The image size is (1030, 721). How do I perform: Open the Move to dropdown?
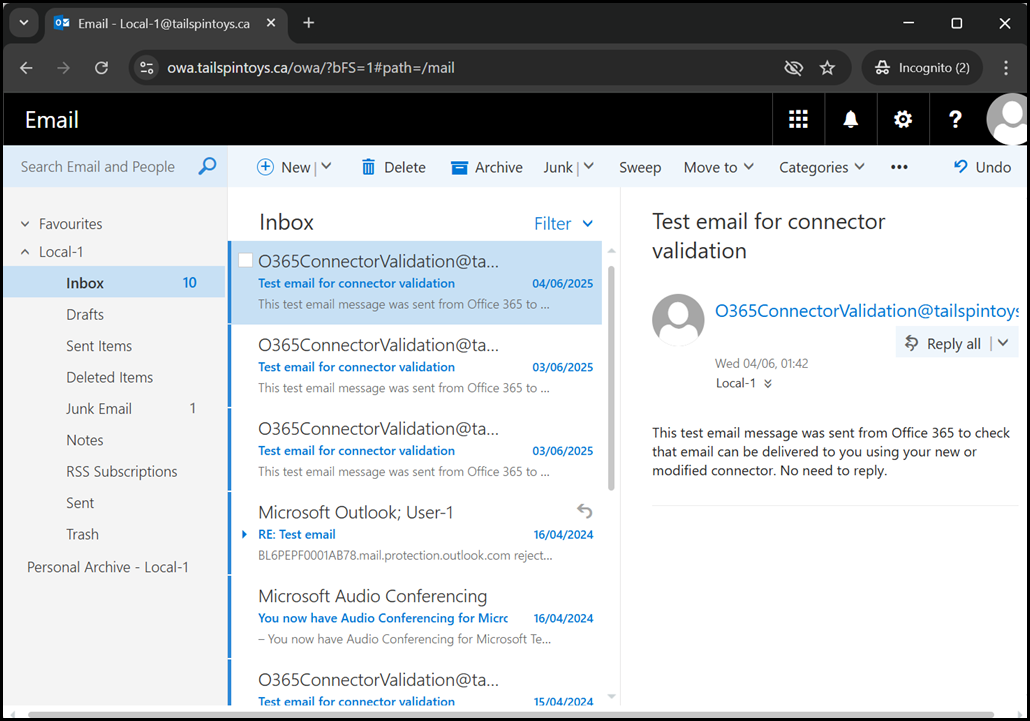click(718, 167)
